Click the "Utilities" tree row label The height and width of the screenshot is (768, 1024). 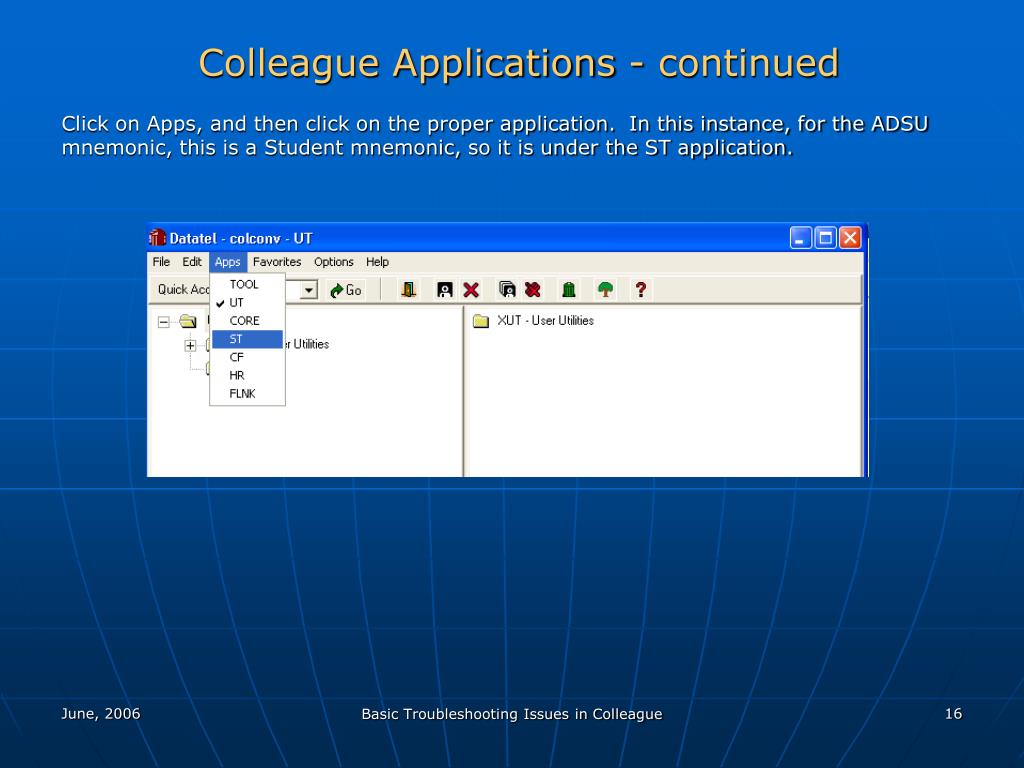[x=311, y=344]
